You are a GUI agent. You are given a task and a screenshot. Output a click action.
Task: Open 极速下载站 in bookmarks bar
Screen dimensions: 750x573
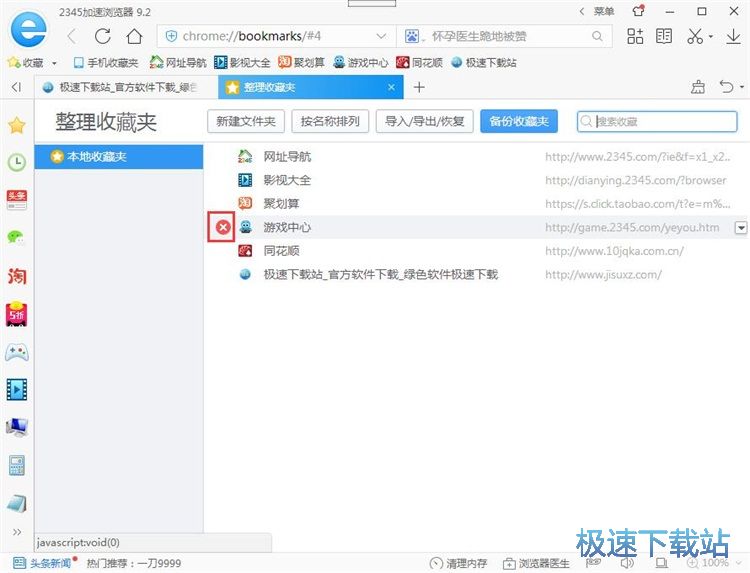point(484,63)
